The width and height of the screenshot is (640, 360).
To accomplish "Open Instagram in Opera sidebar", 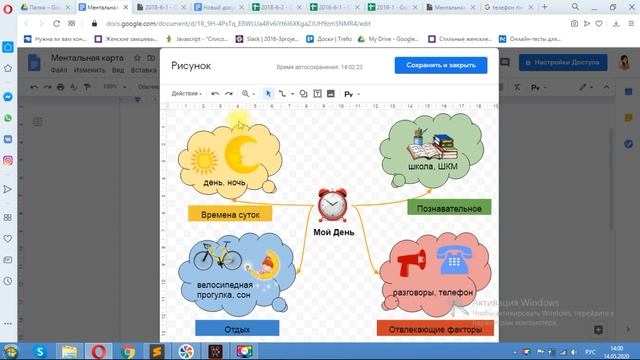I will (8, 160).
